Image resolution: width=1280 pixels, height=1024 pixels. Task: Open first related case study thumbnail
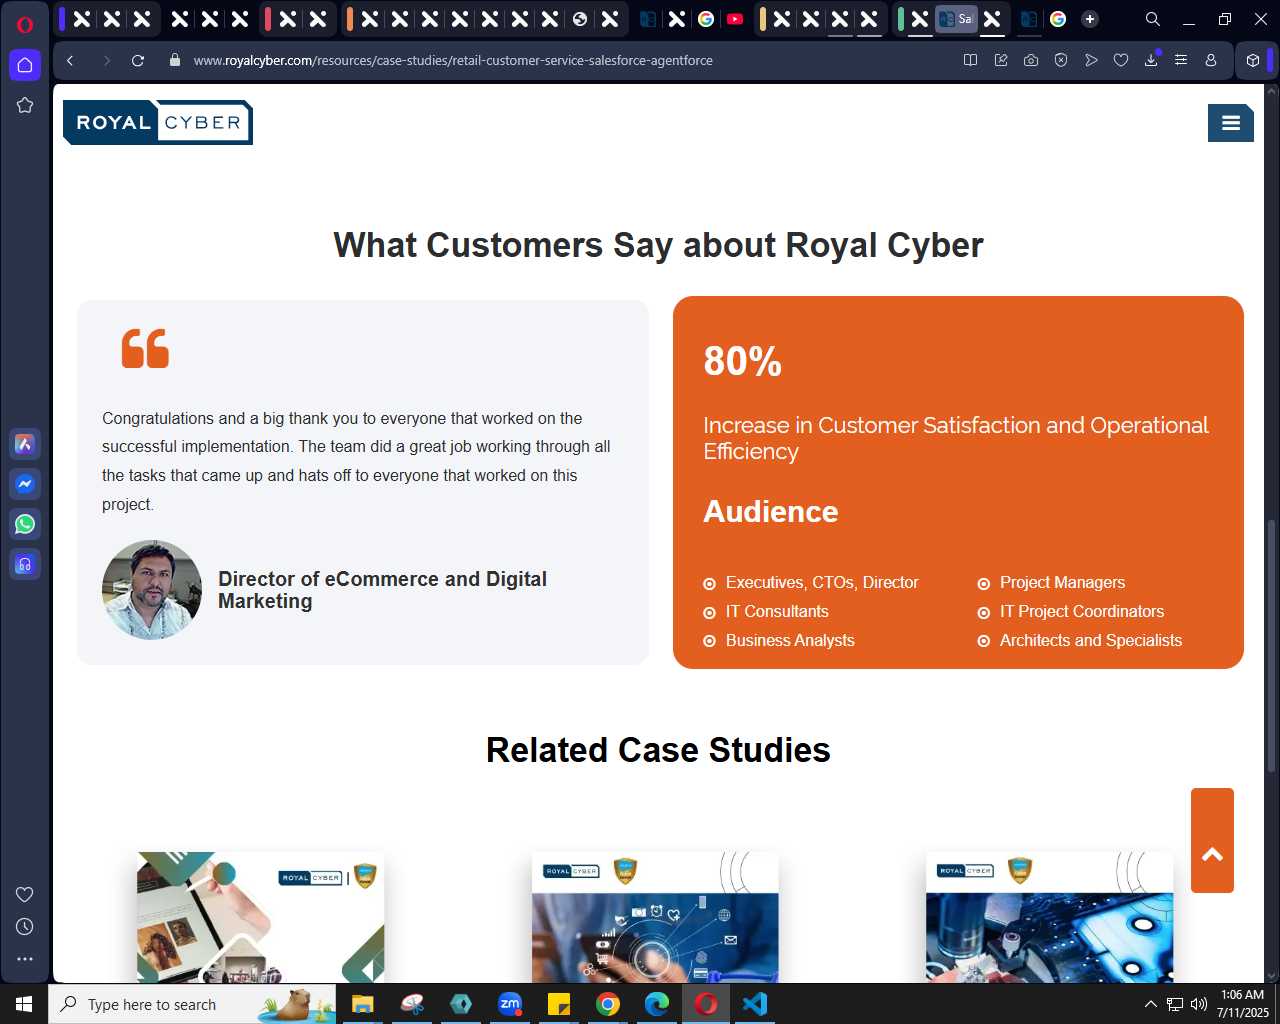[x=261, y=917]
